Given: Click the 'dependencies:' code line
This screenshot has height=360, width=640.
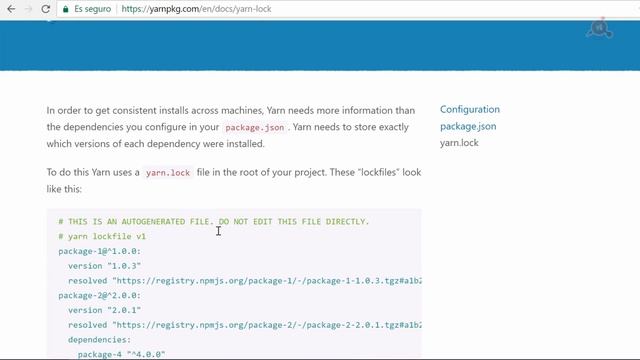Looking at the screenshot, I should point(100,340).
